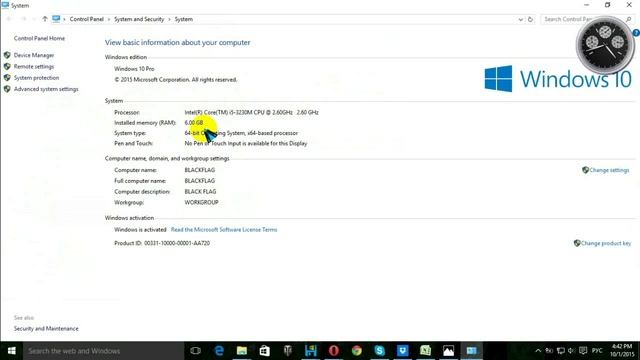Screen dimensions: 640x360
Task: Open the Windows Store taskbar icon
Action: click(x=264, y=351)
